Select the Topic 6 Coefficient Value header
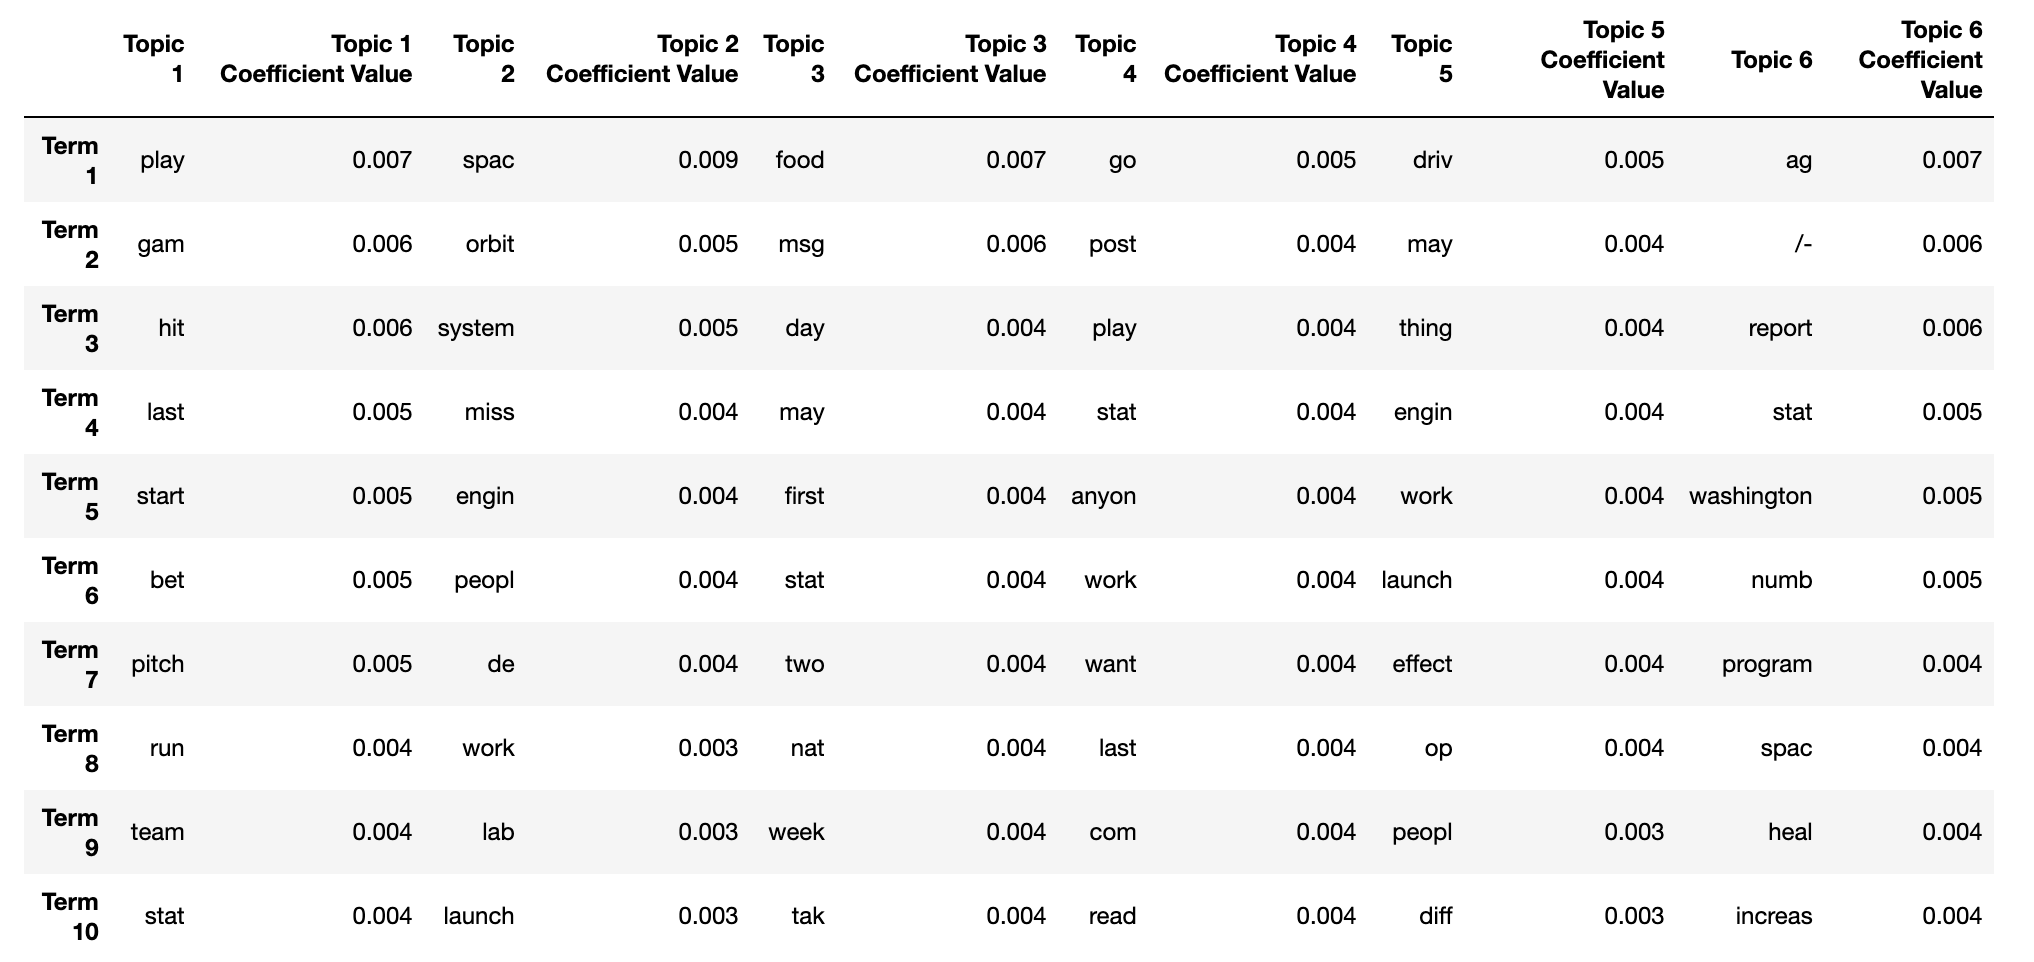The width and height of the screenshot is (2034, 962). click(1920, 60)
